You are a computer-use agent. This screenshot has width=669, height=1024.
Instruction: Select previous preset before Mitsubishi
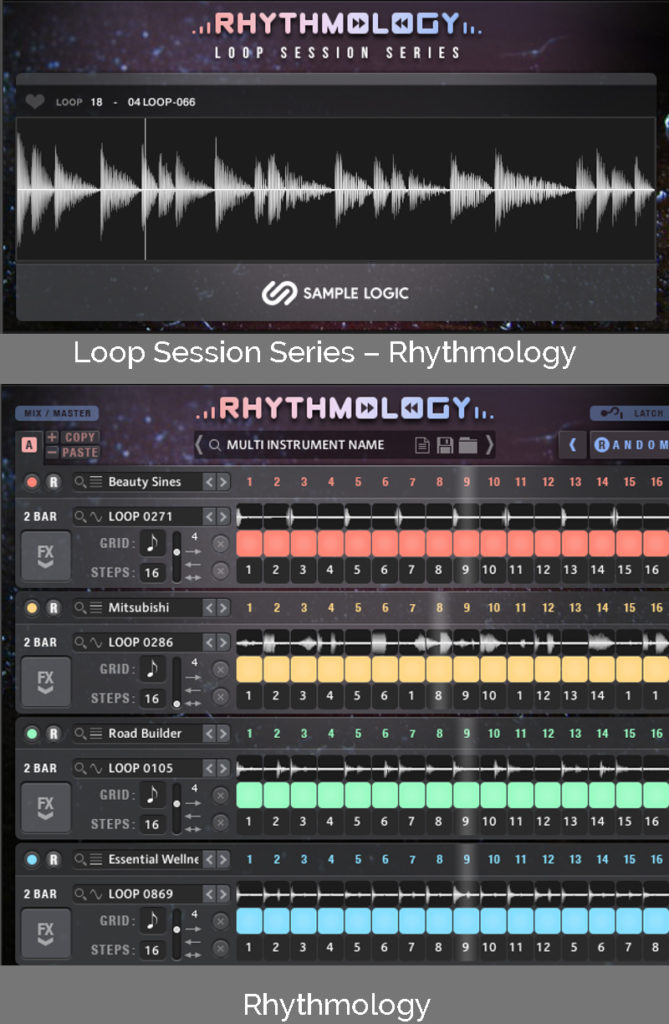(209, 608)
